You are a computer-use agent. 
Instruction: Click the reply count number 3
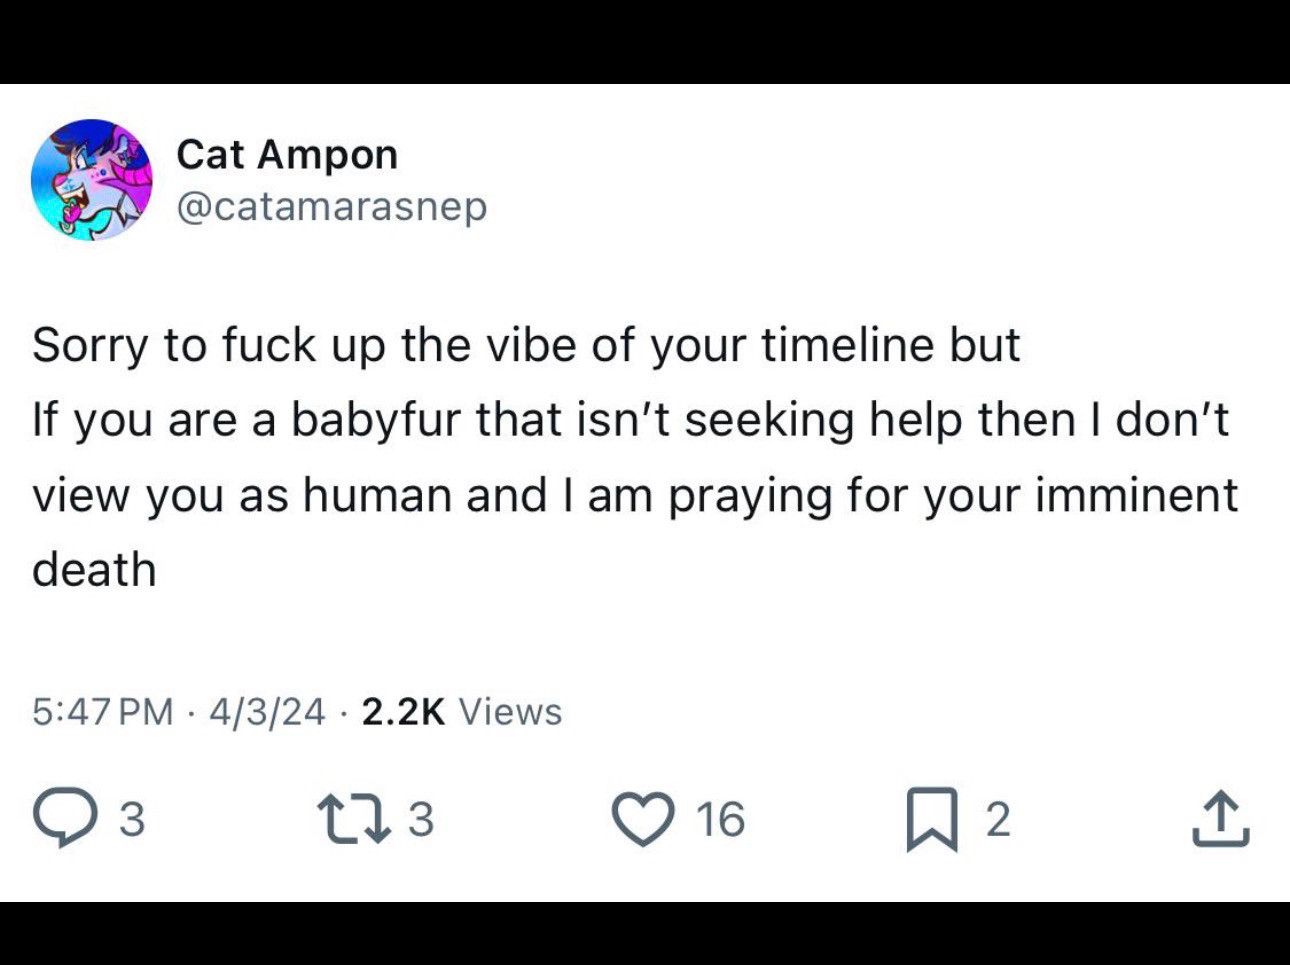click(132, 819)
